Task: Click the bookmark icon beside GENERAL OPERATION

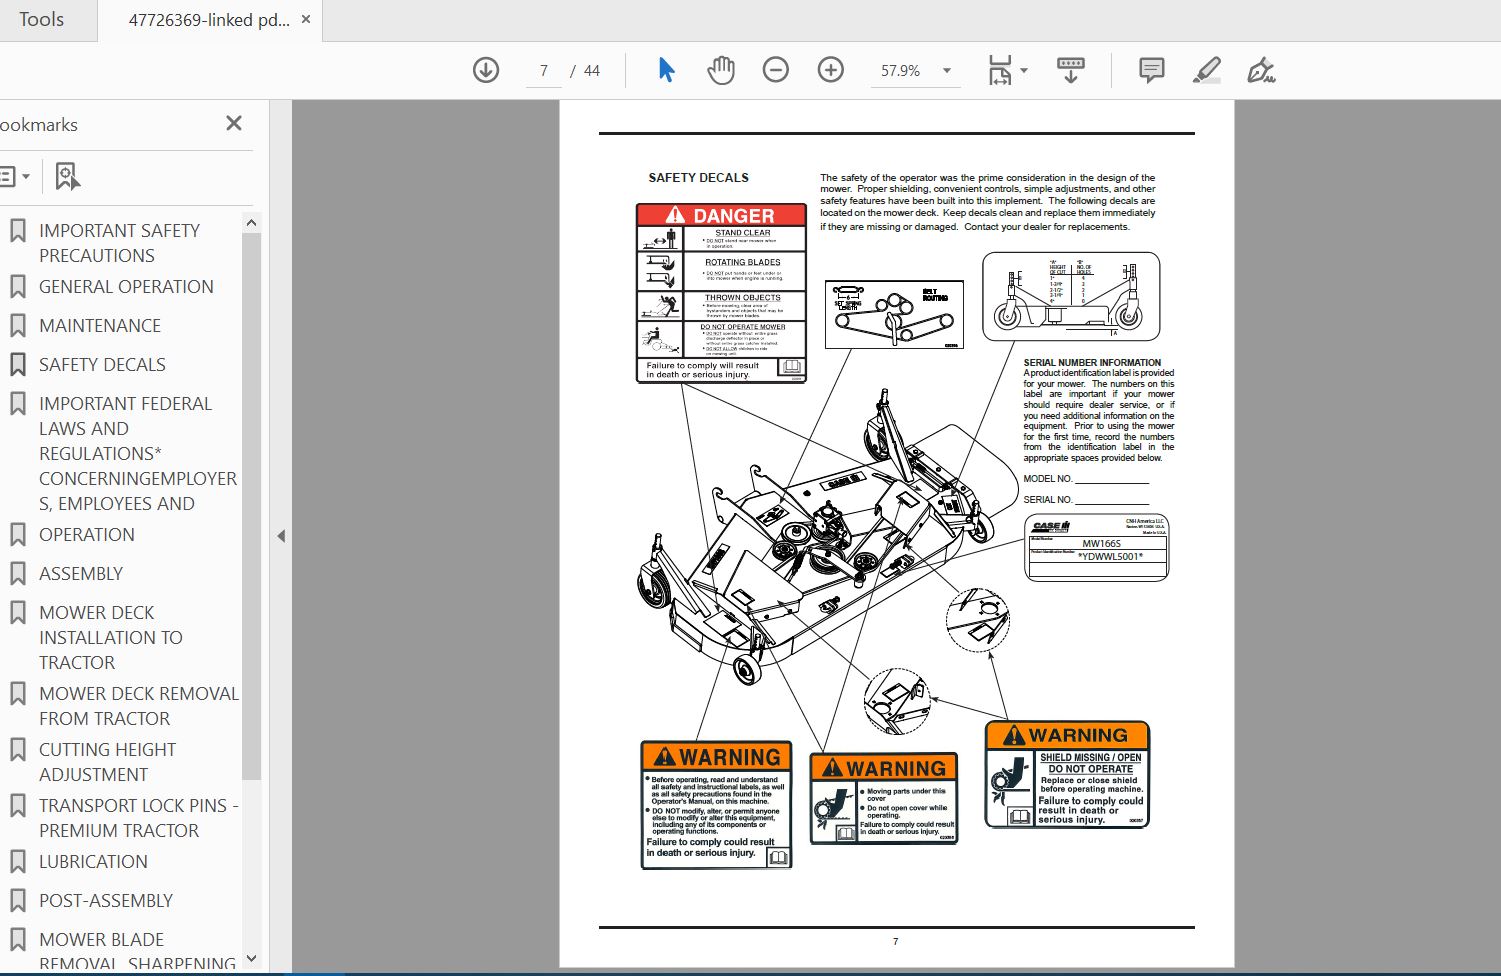Action: pyautogui.click(x=17, y=287)
